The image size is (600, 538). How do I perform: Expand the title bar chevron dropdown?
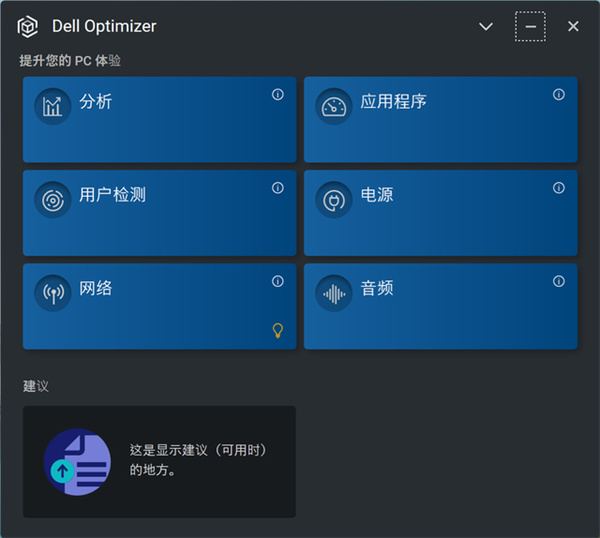[x=486, y=27]
